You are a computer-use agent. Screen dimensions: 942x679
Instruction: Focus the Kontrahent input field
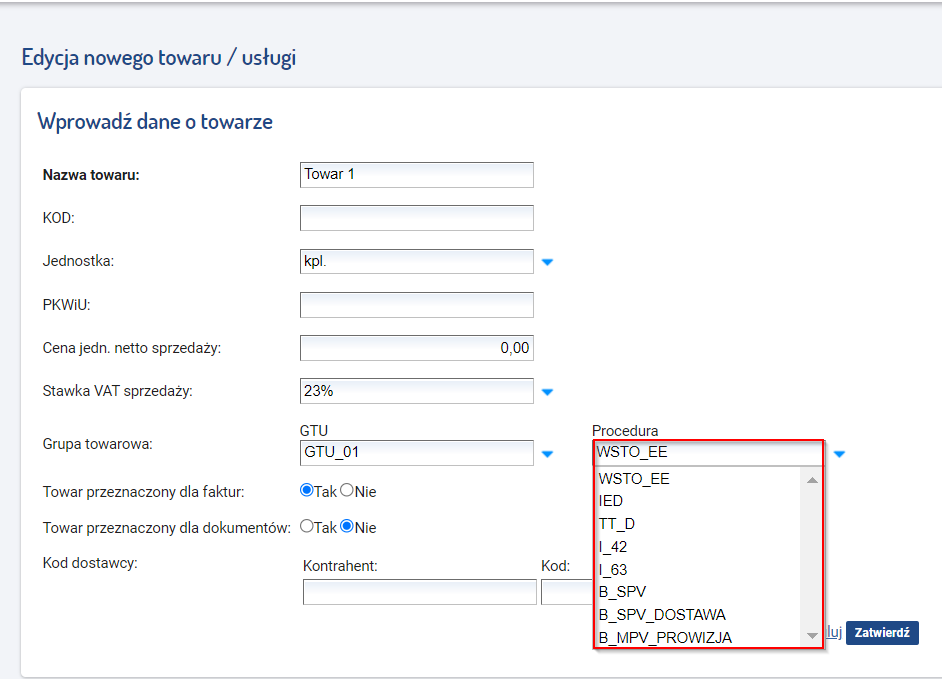coord(419,592)
